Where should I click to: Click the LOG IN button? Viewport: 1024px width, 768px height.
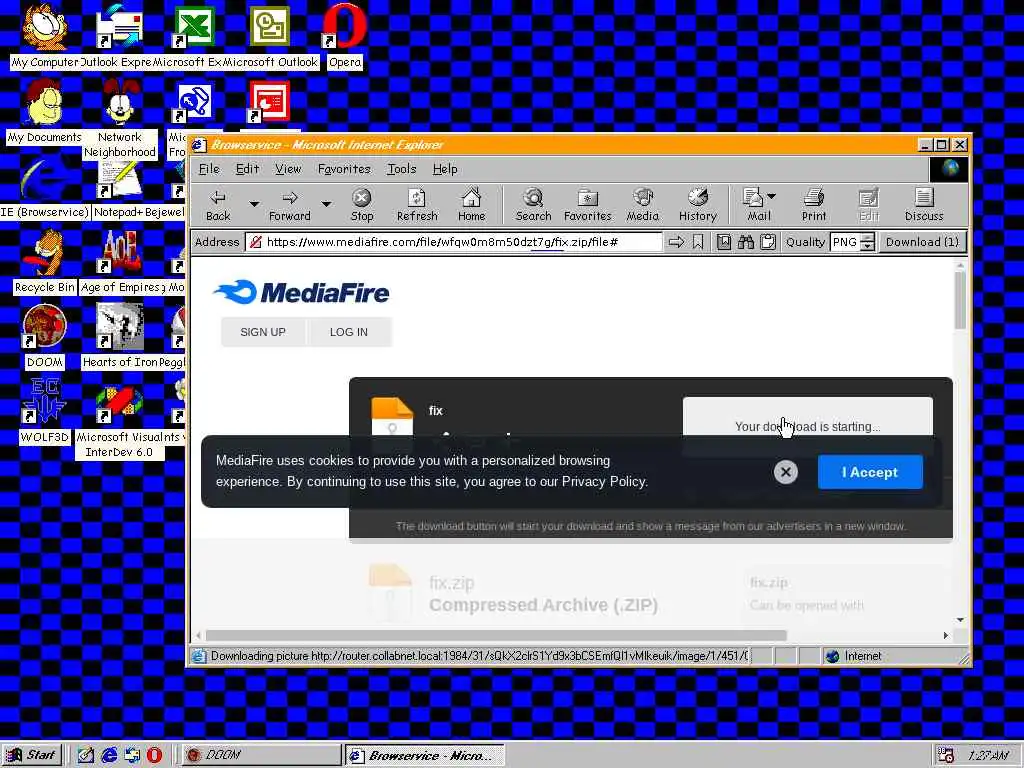coord(349,332)
